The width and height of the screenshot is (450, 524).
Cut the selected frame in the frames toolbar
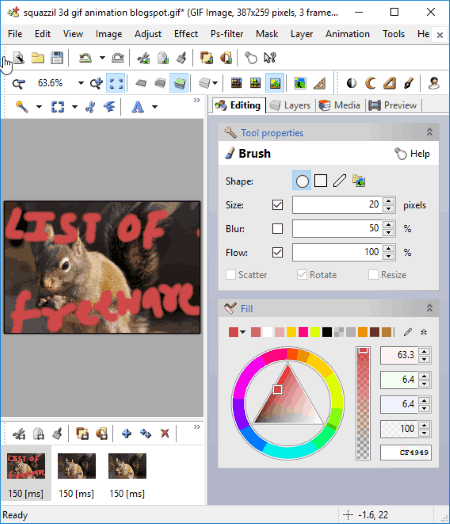tap(19, 434)
